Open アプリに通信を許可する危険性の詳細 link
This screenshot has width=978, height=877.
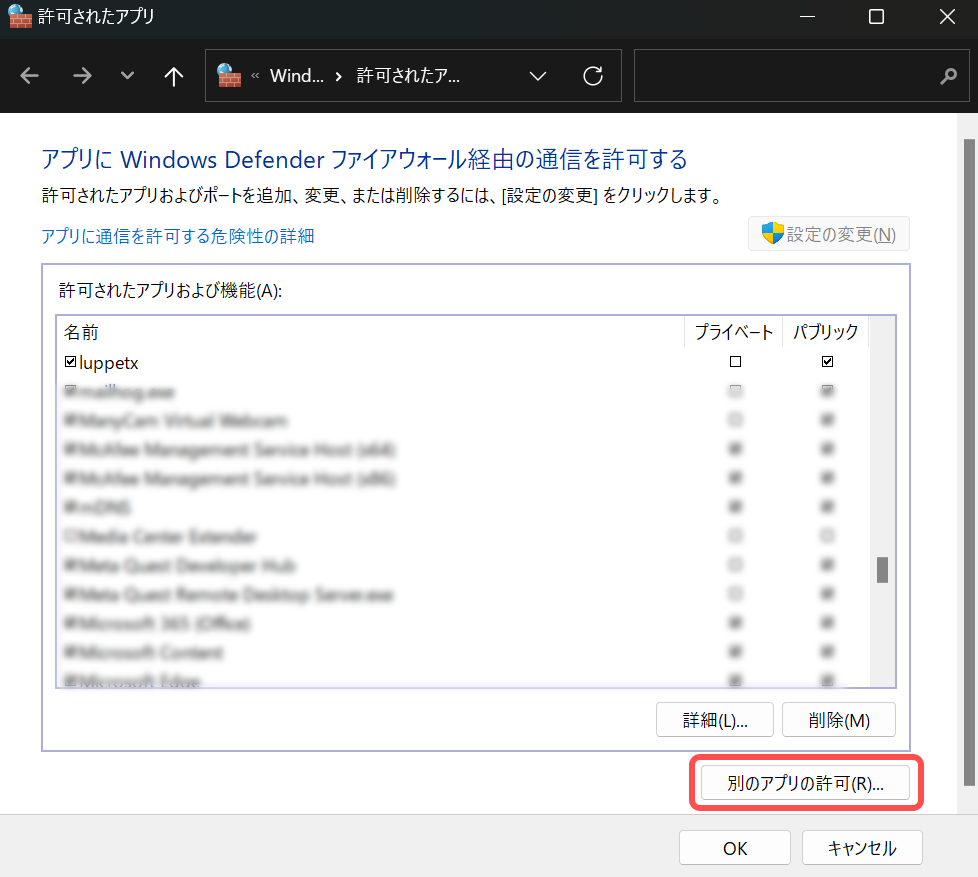click(178, 236)
